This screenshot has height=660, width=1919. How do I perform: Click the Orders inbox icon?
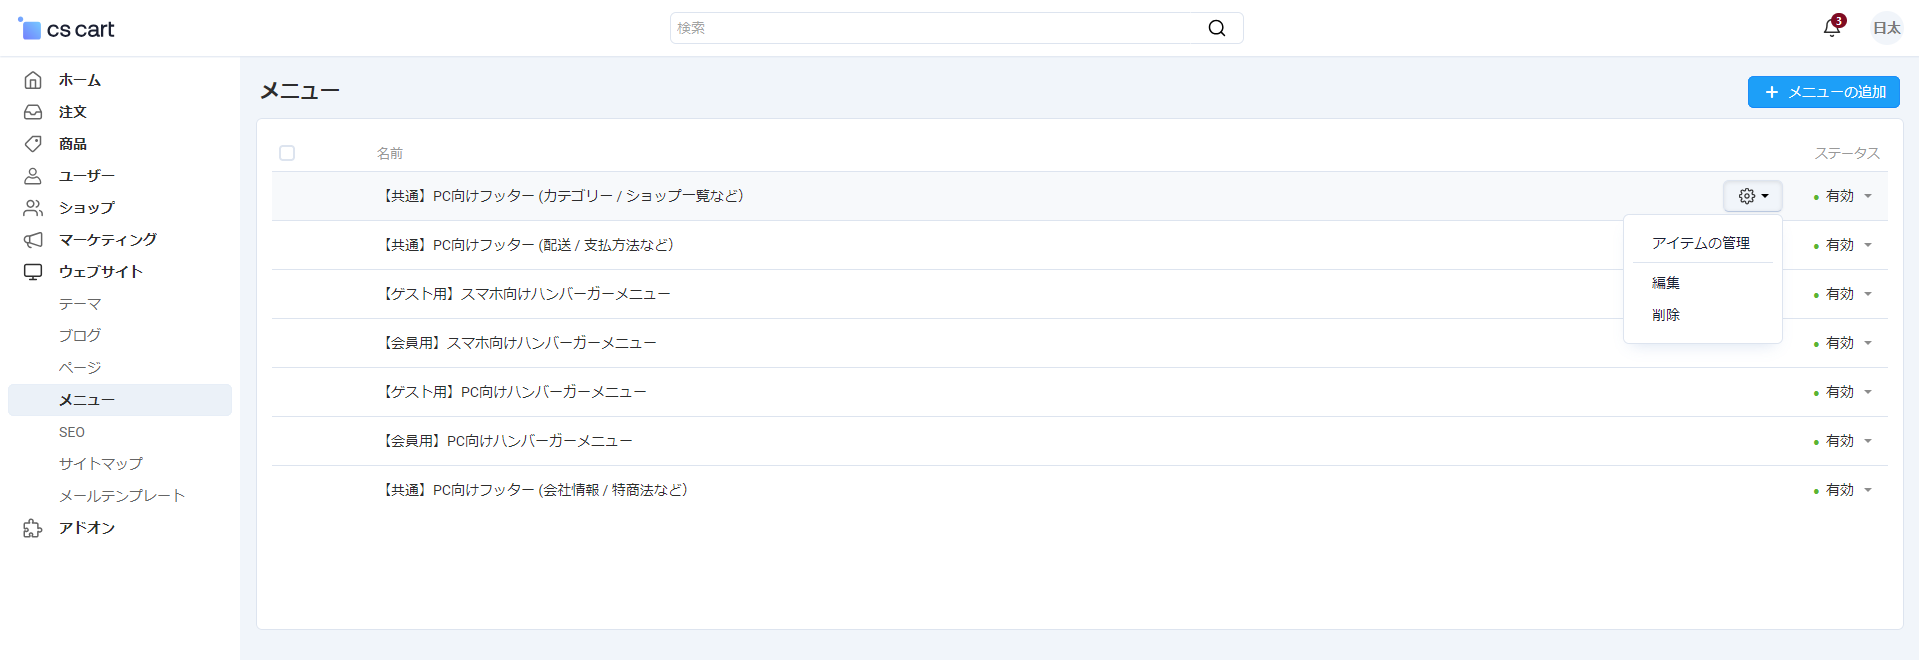pos(33,112)
